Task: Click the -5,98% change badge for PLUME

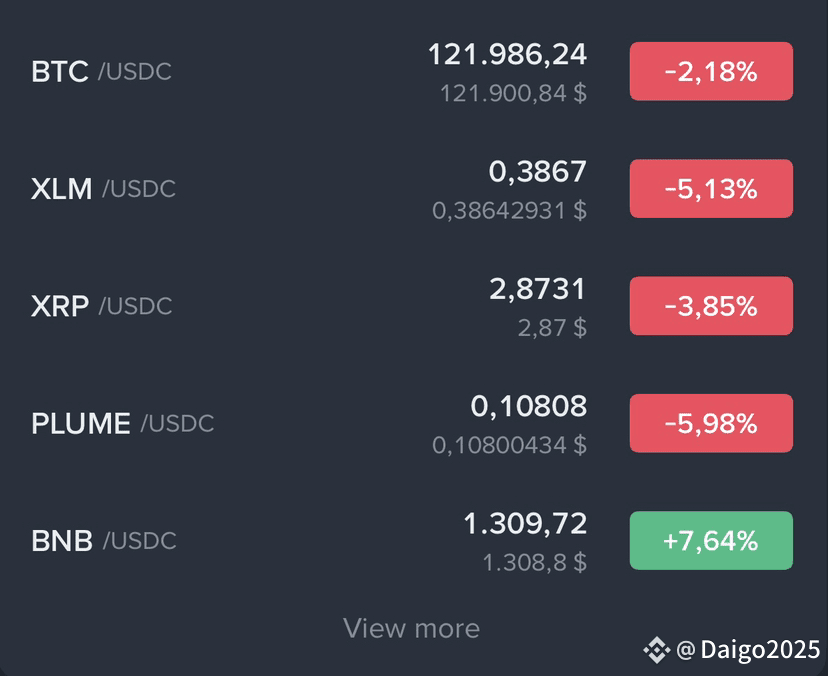Action: (x=711, y=423)
